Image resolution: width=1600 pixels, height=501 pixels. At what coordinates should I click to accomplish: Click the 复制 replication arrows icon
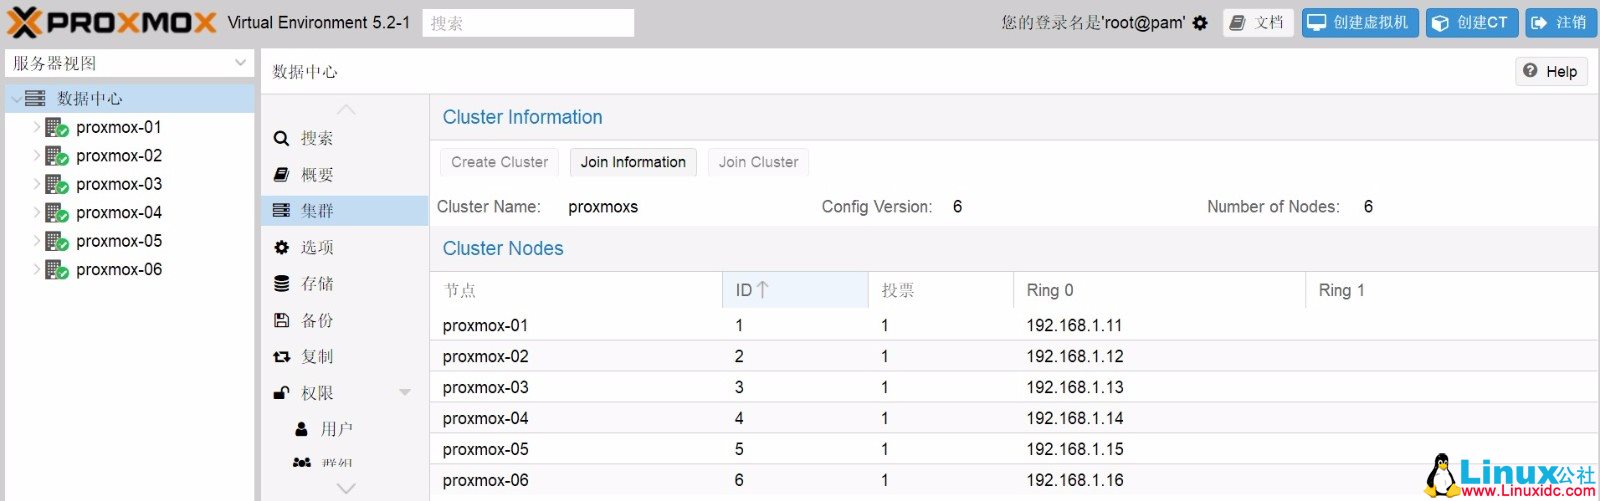coord(282,357)
